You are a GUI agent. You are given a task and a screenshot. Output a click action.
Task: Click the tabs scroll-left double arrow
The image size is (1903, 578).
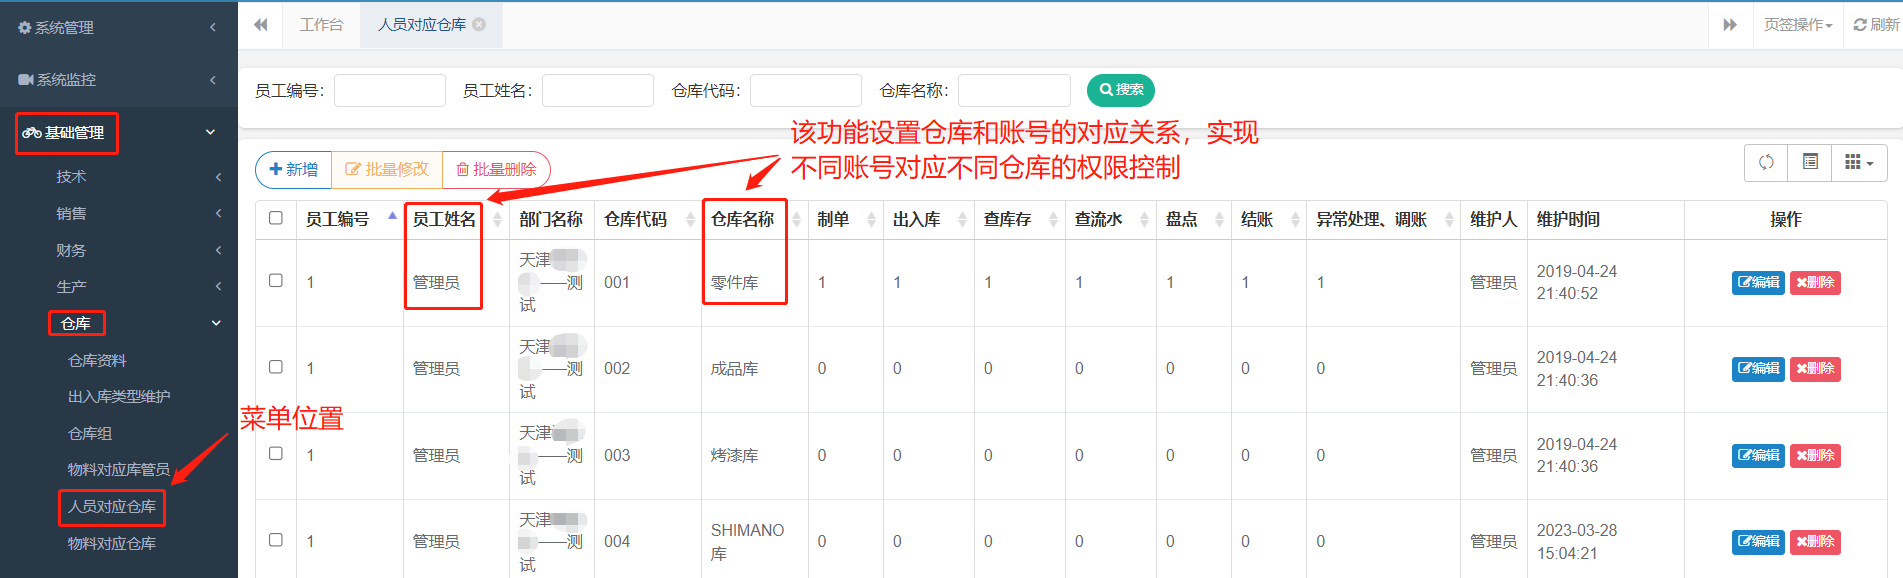[x=261, y=25]
